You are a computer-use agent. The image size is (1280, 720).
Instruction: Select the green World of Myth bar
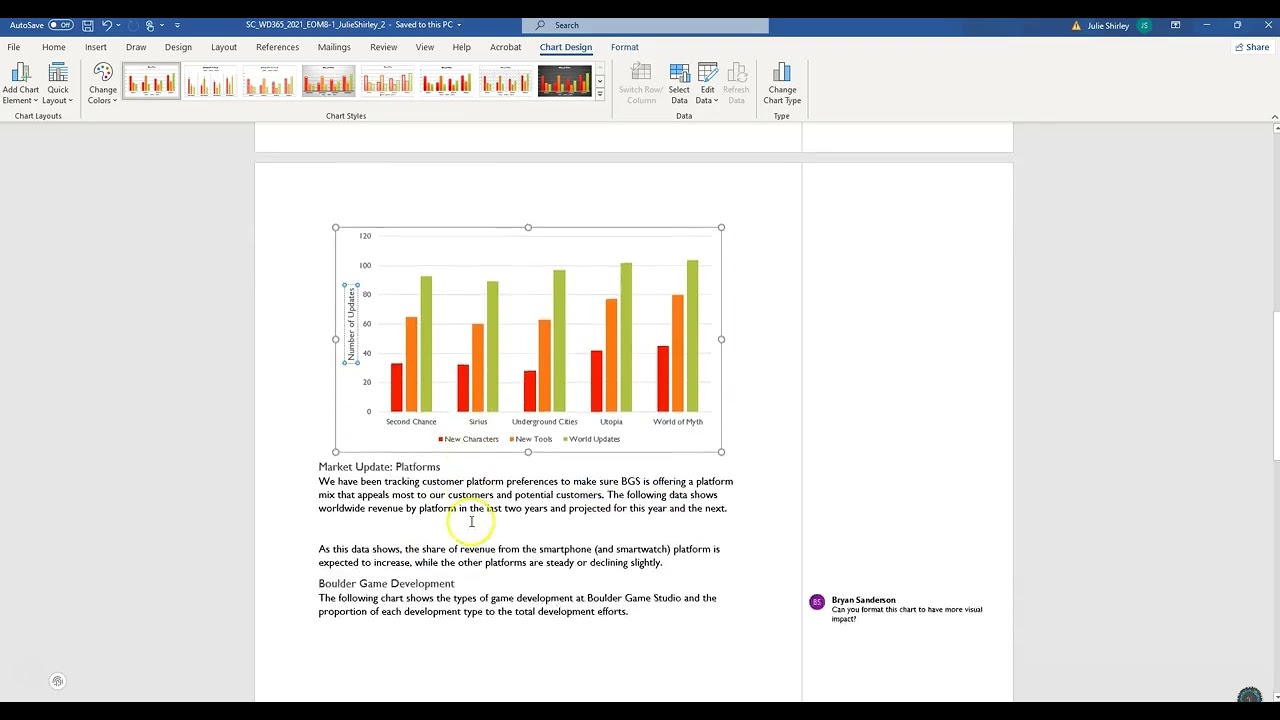[692, 336]
